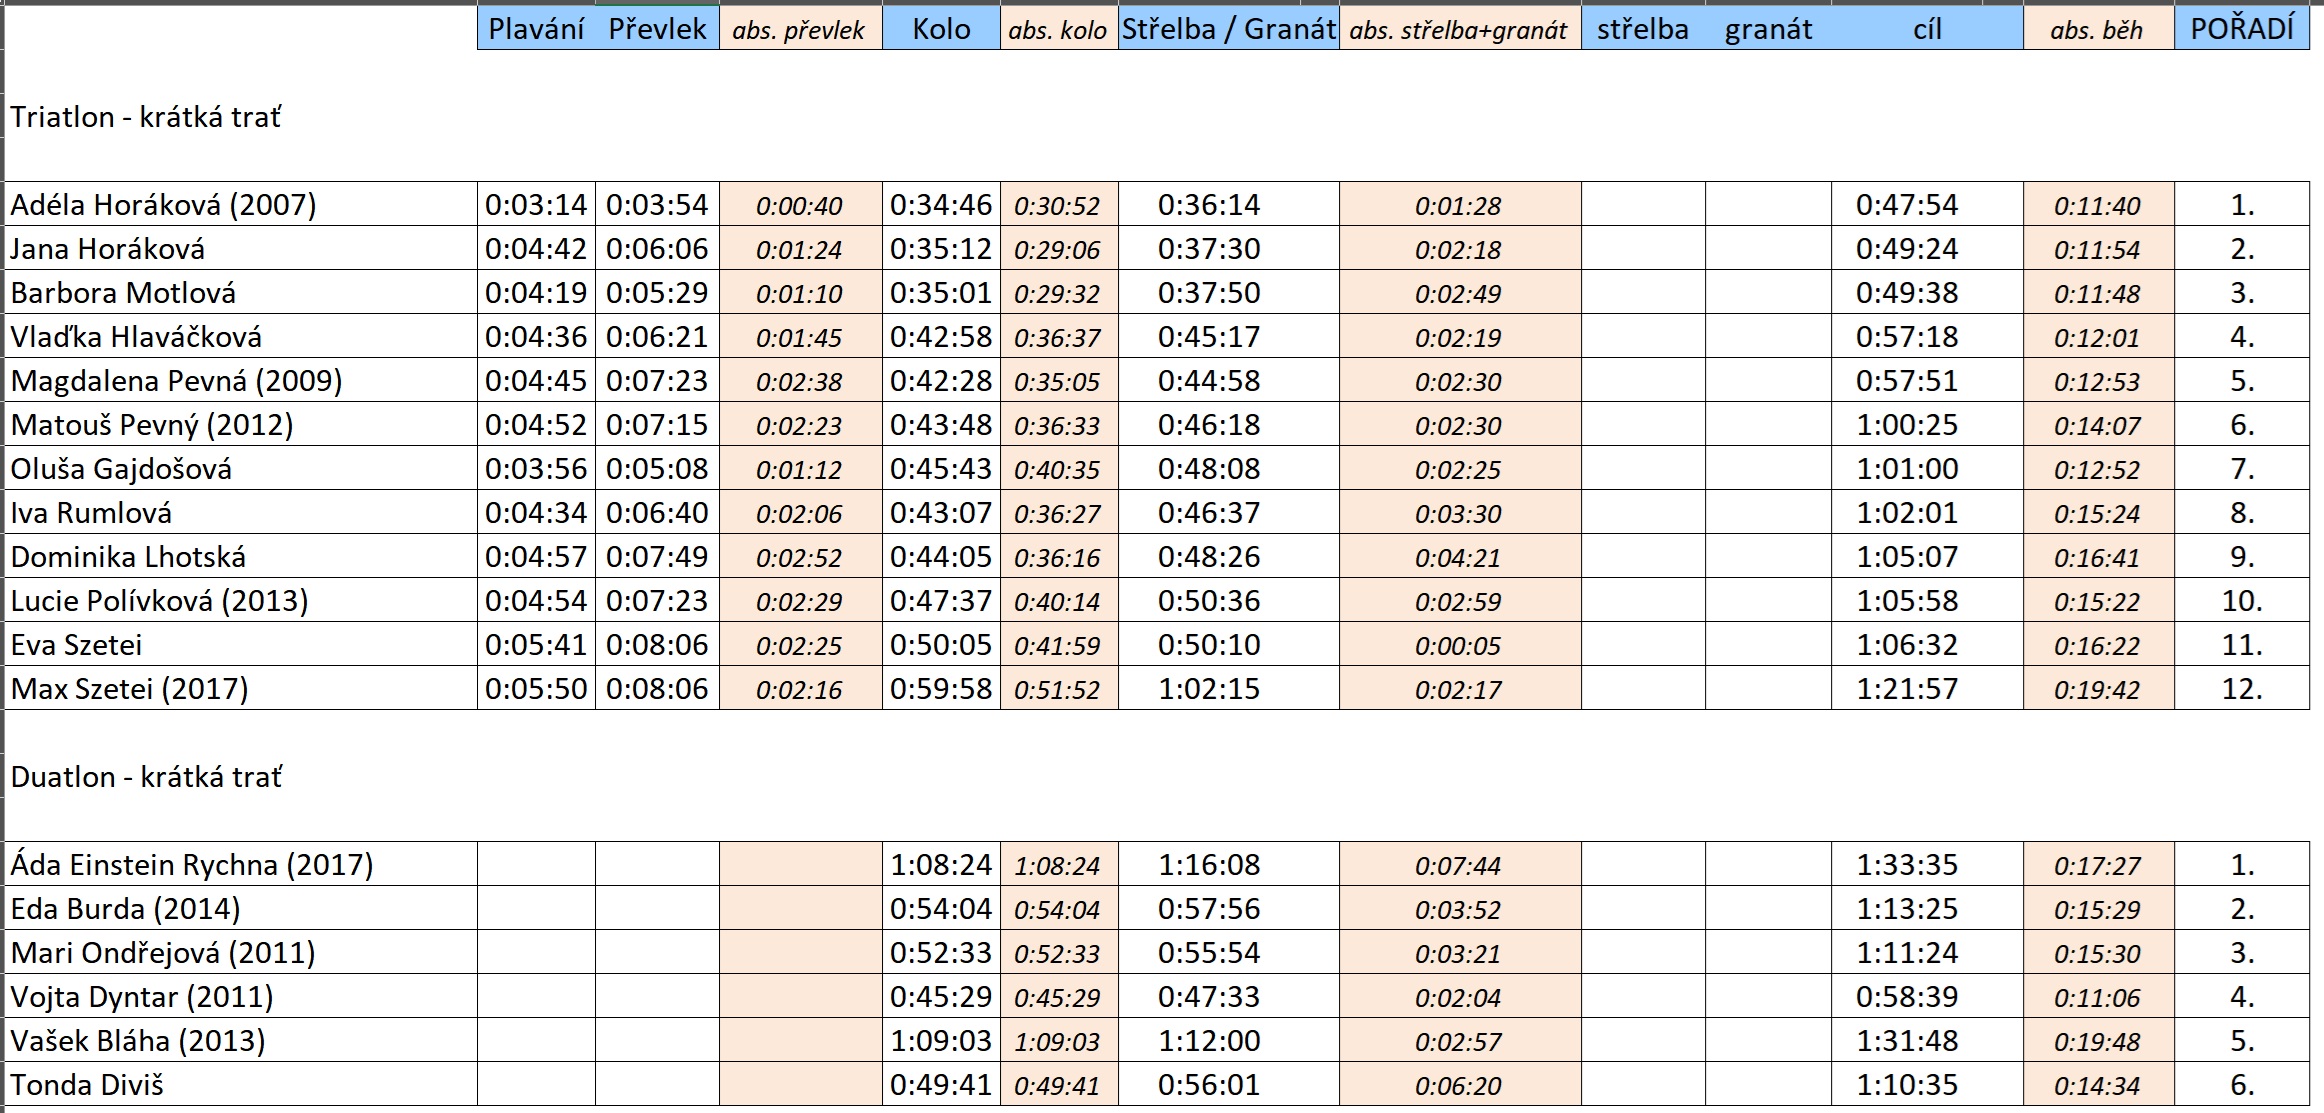Click the abs. kolo header cell
The image size is (2324, 1113).
point(1058,30)
